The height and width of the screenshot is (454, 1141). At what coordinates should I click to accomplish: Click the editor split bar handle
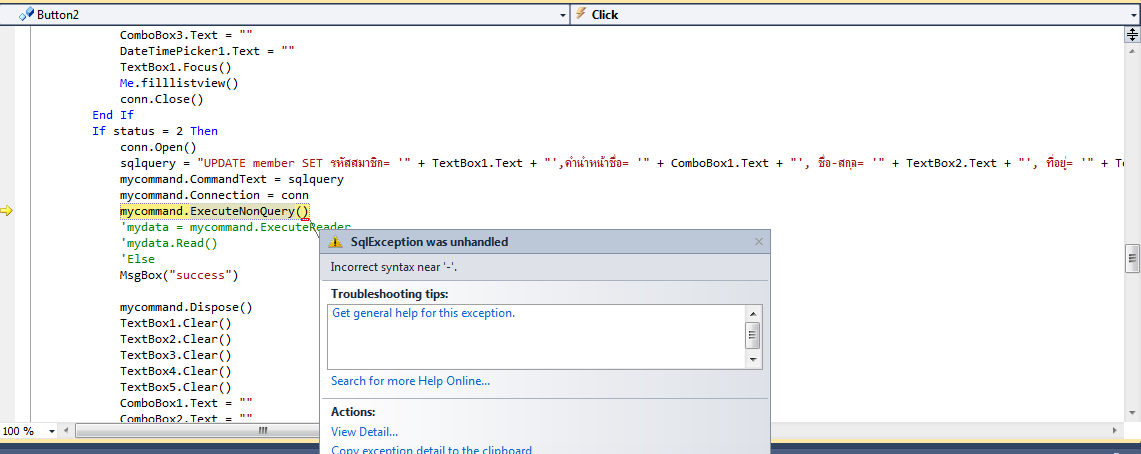click(x=1132, y=34)
